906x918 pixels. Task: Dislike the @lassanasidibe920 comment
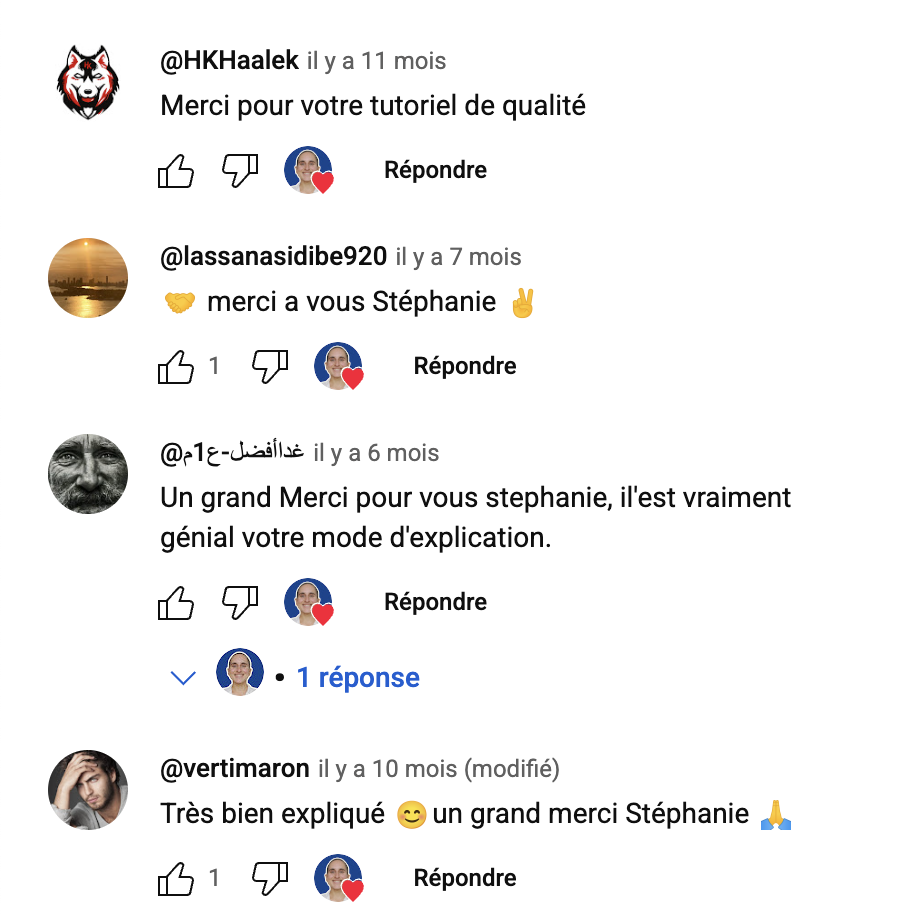[x=270, y=366]
